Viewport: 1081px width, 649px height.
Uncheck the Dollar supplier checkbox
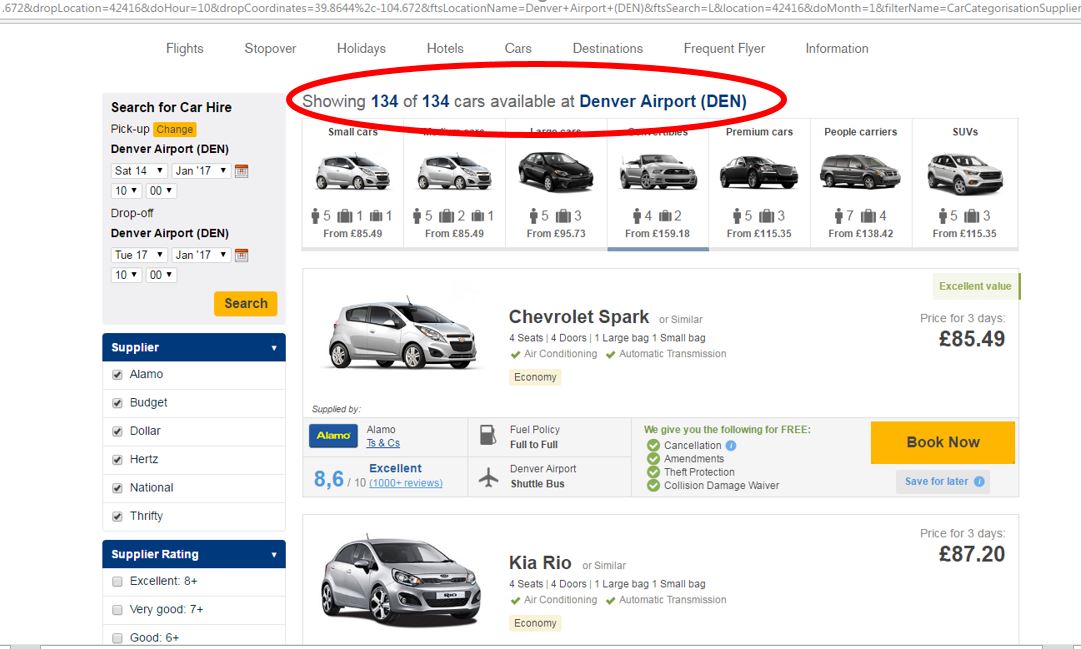tap(117, 432)
